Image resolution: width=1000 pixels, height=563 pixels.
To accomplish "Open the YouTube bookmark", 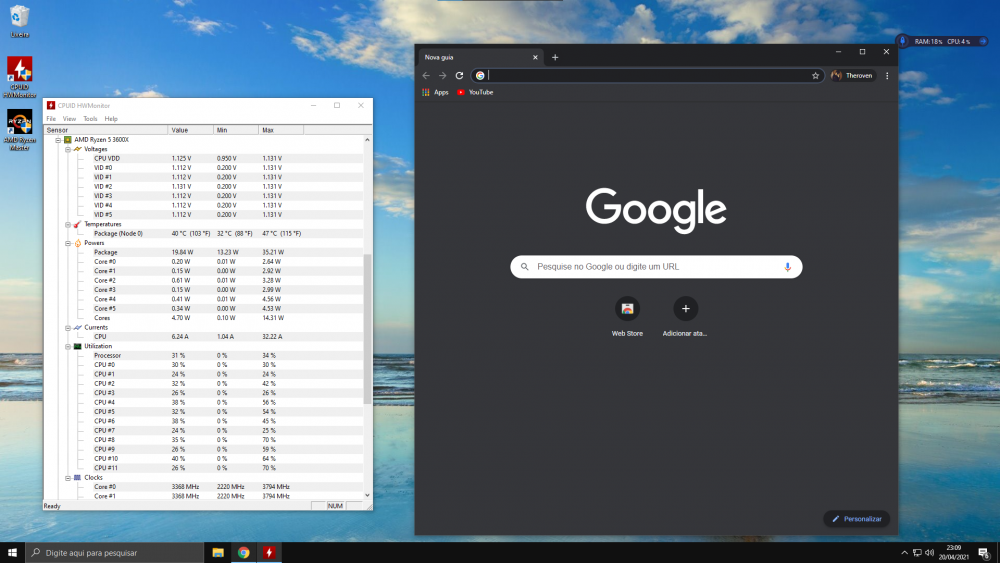I will (475, 92).
